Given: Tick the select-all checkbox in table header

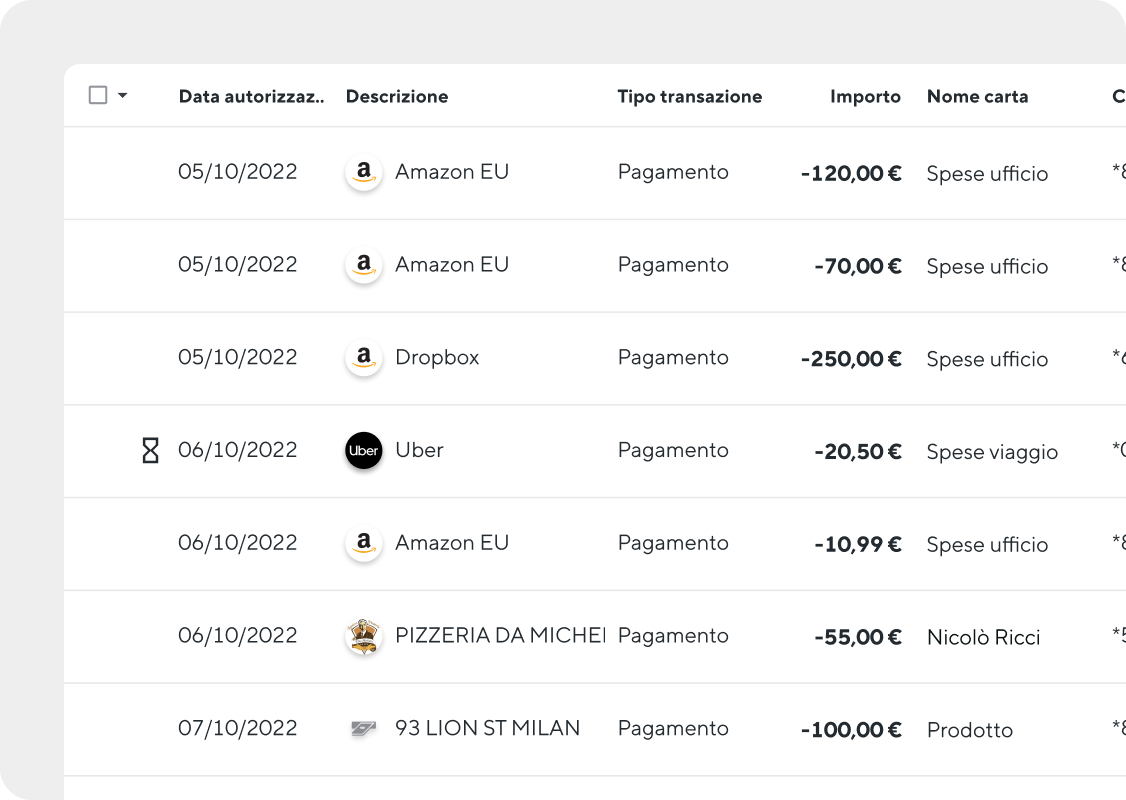Looking at the screenshot, I should [98, 95].
